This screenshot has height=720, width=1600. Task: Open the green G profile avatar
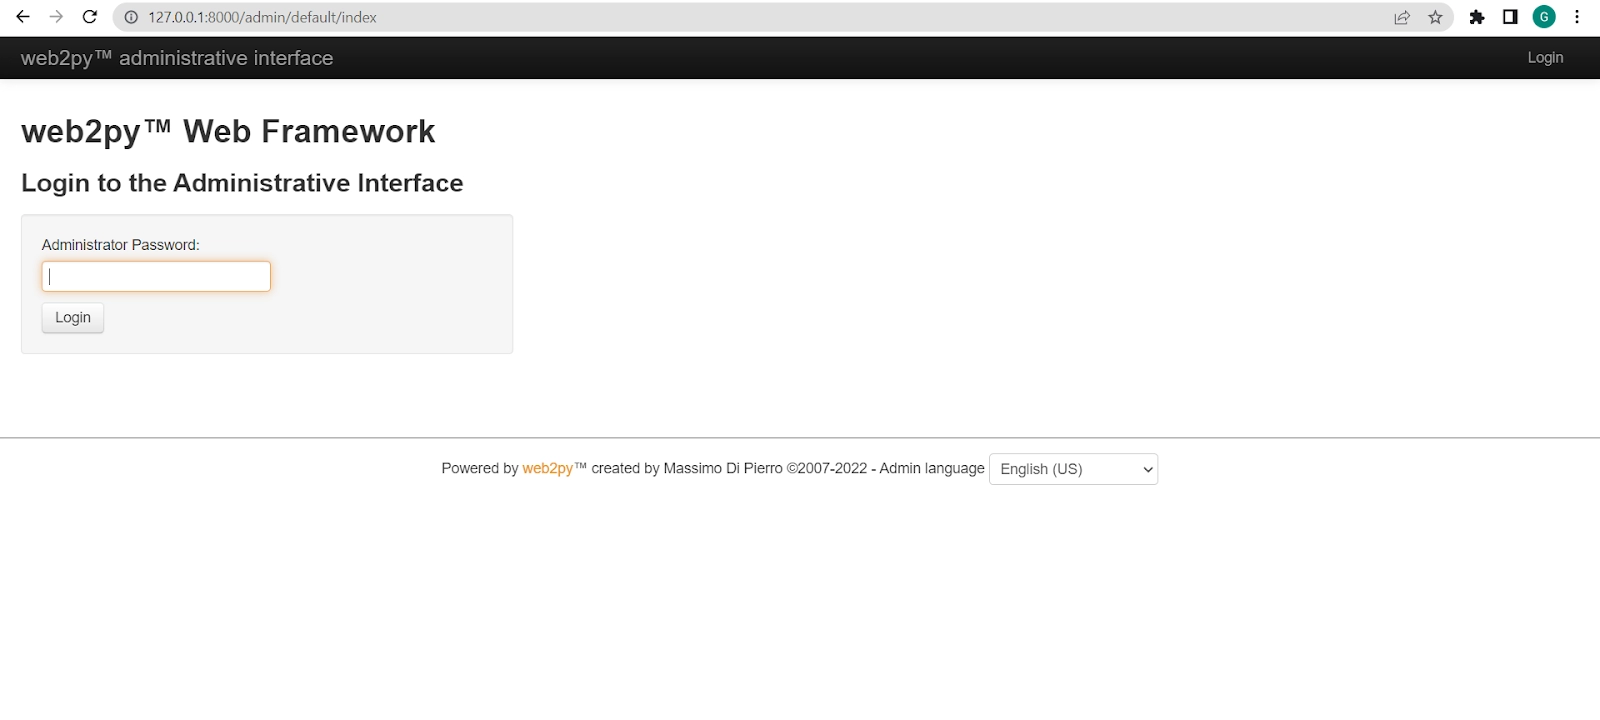coord(1544,17)
